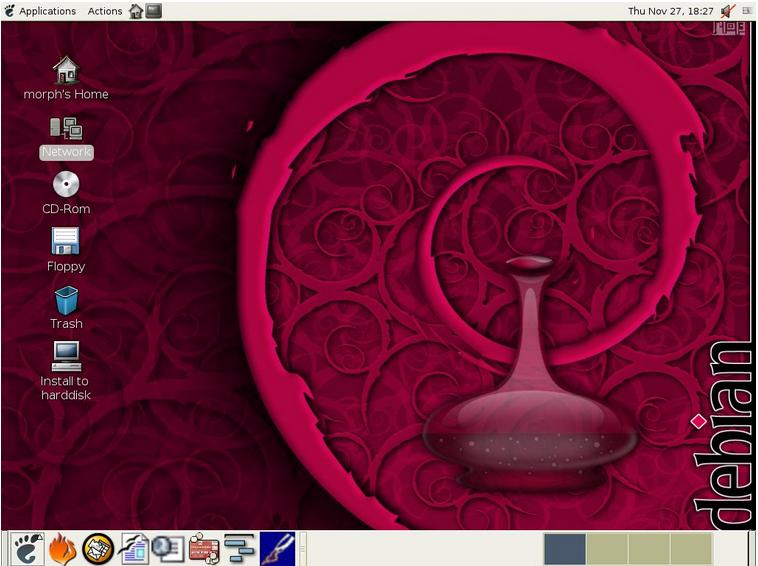Open the Floppy drive icon
The width and height of the screenshot is (758, 566).
(66, 242)
